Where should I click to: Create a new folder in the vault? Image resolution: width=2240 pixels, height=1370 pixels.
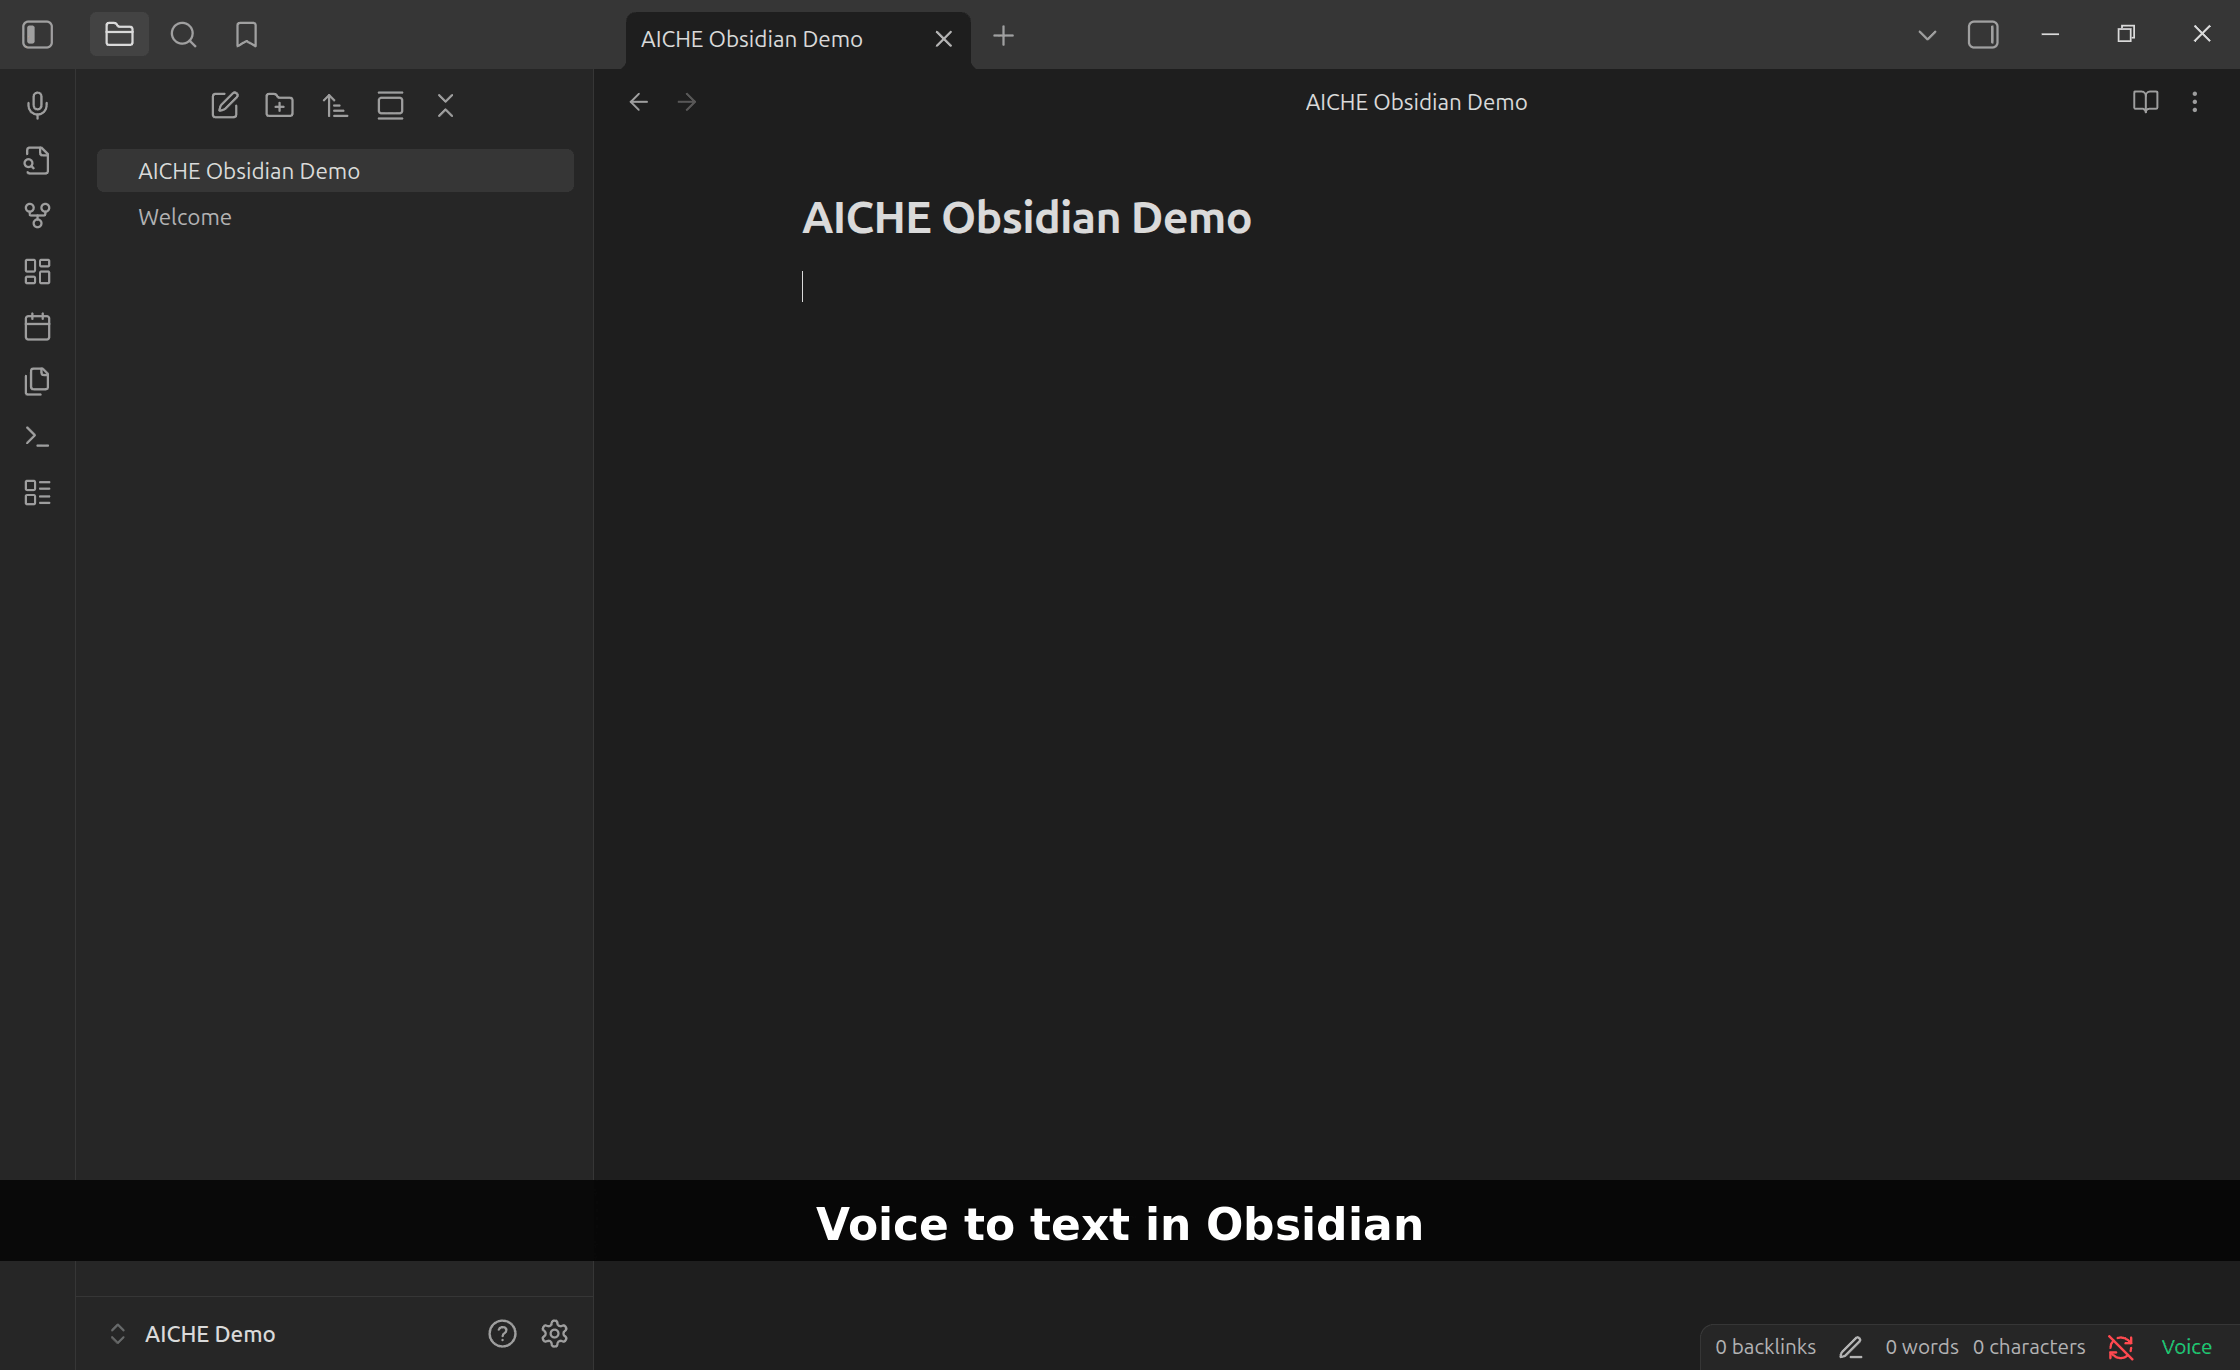pos(280,105)
